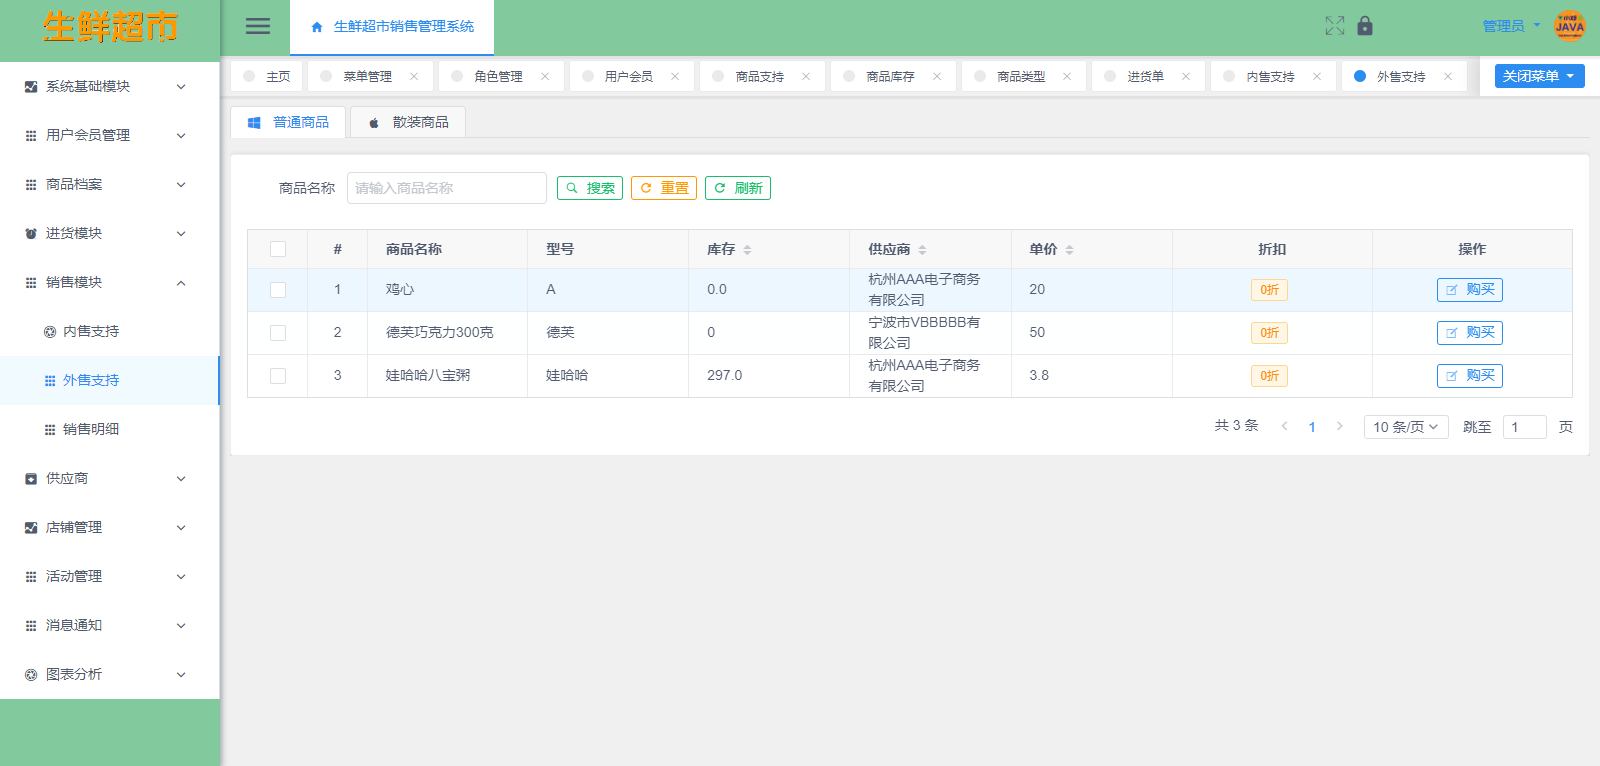Open 销售明细 in the sidebar
1600x766 pixels.
91,429
